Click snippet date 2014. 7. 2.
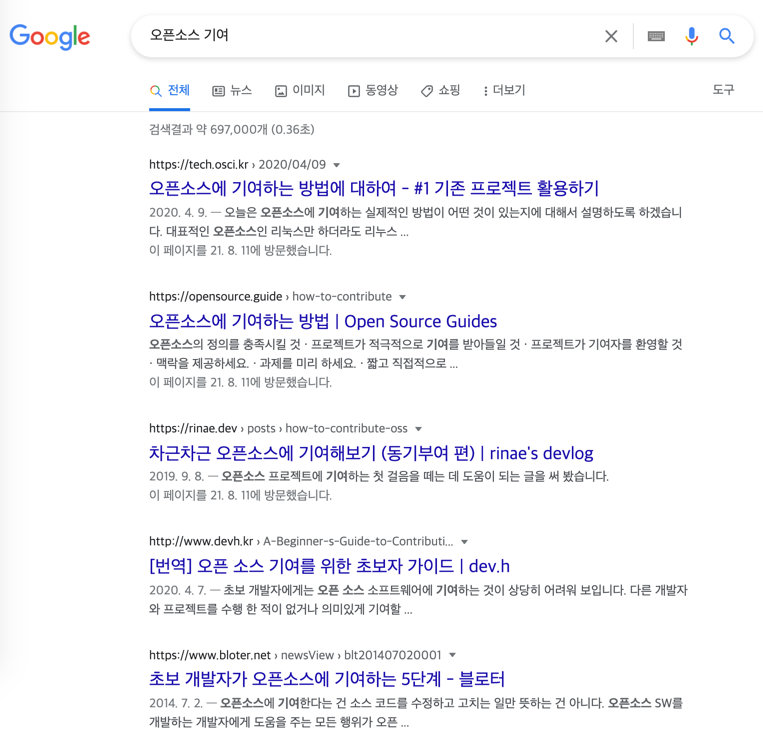Screen dimensions: 763x749 (x=176, y=703)
